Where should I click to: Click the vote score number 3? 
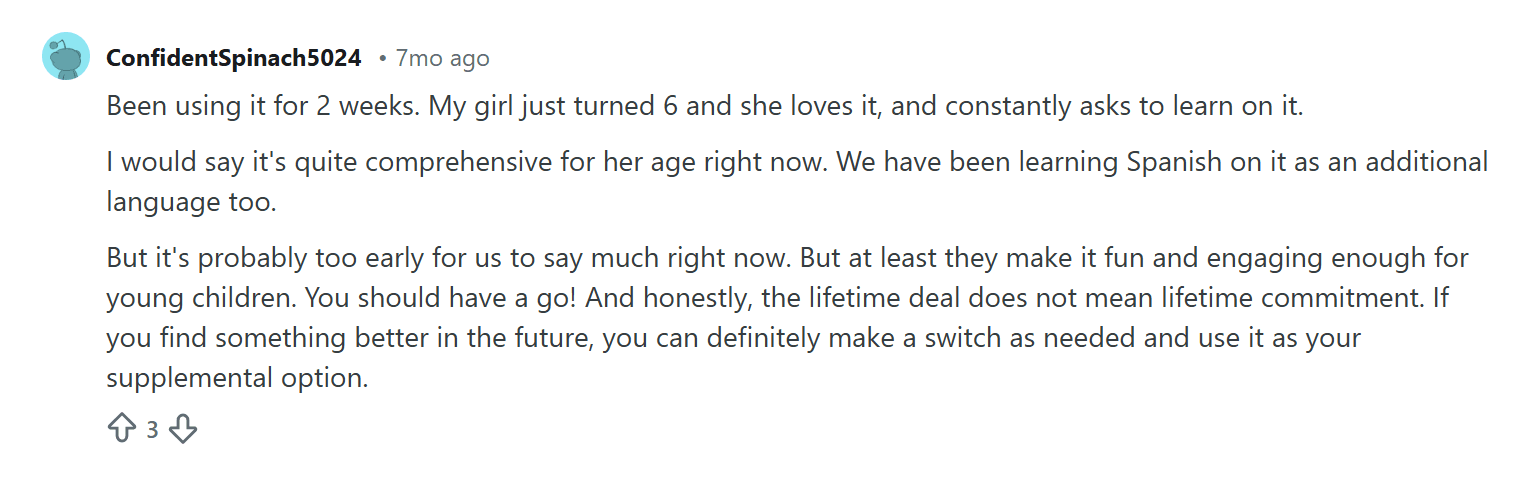click(152, 430)
